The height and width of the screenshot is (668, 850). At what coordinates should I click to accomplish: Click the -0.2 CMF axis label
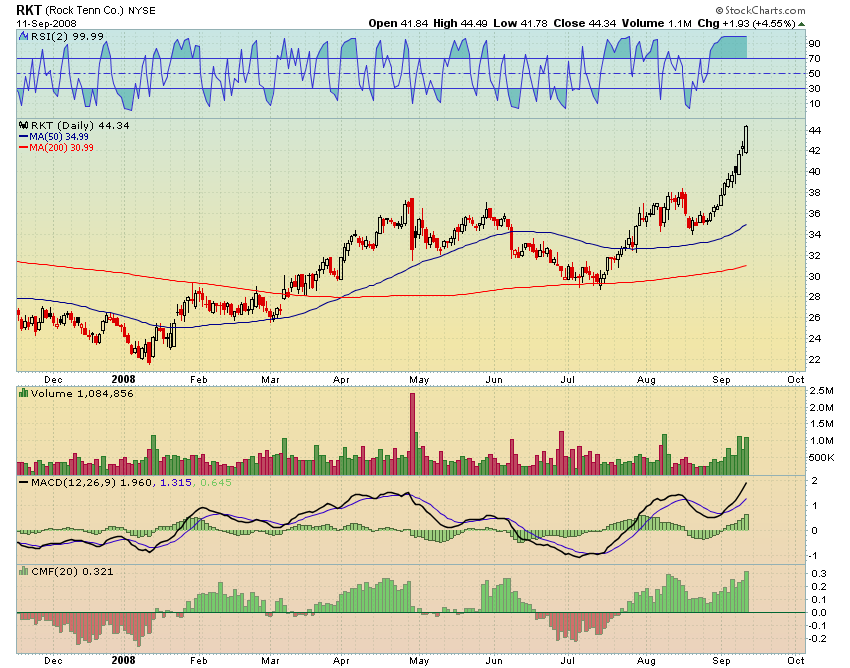pyautogui.click(x=817, y=639)
